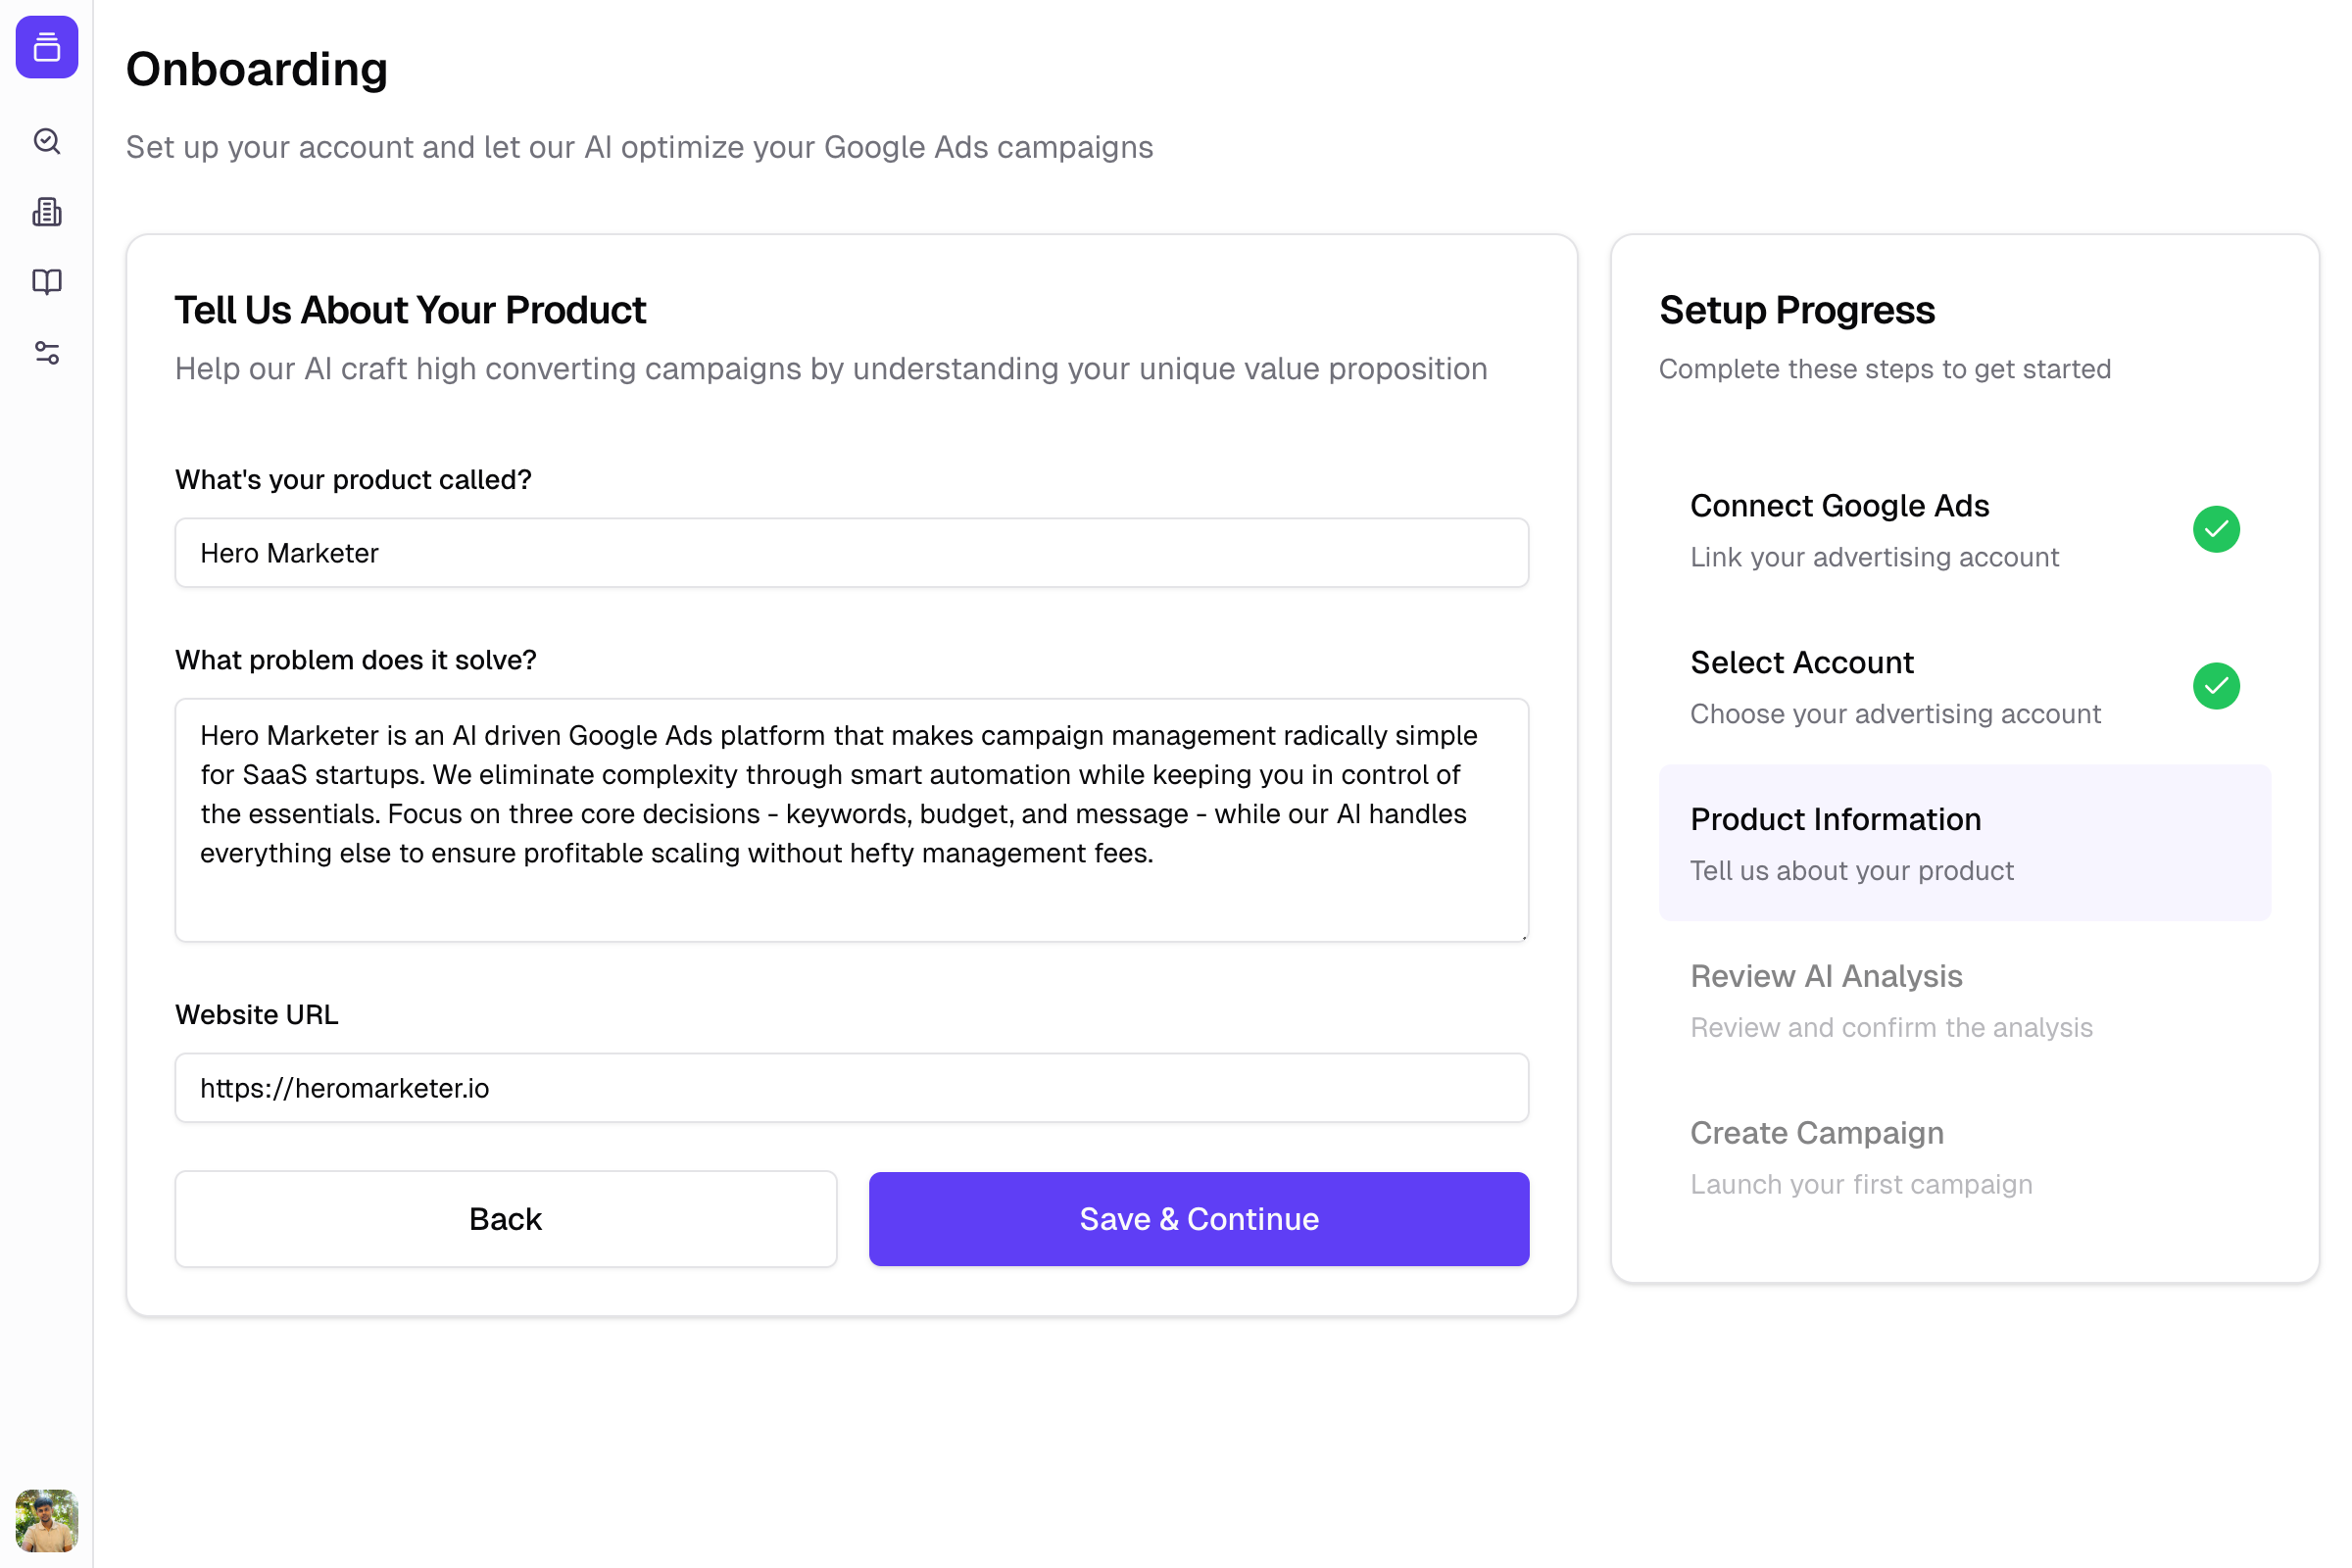Click the Hero Marketer product name field
Viewport: 2352px width, 1568px height.
[853, 553]
